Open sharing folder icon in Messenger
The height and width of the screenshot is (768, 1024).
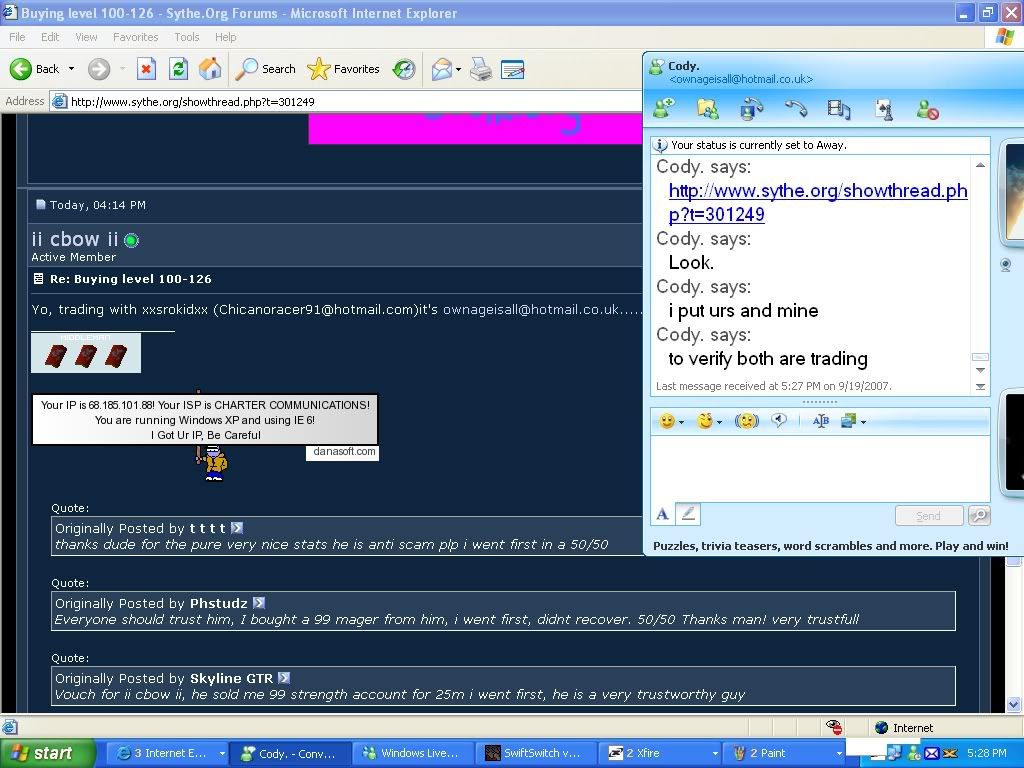pyautogui.click(x=707, y=108)
